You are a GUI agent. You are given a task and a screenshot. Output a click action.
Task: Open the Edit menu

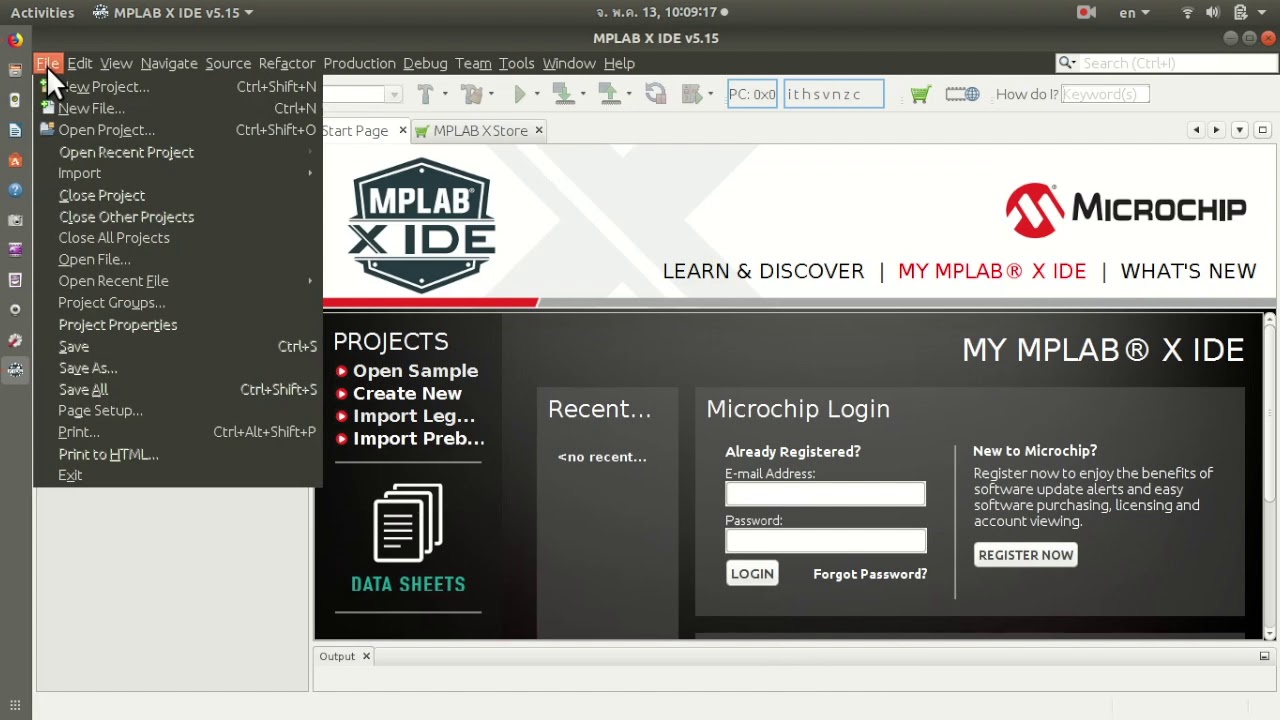click(x=80, y=63)
